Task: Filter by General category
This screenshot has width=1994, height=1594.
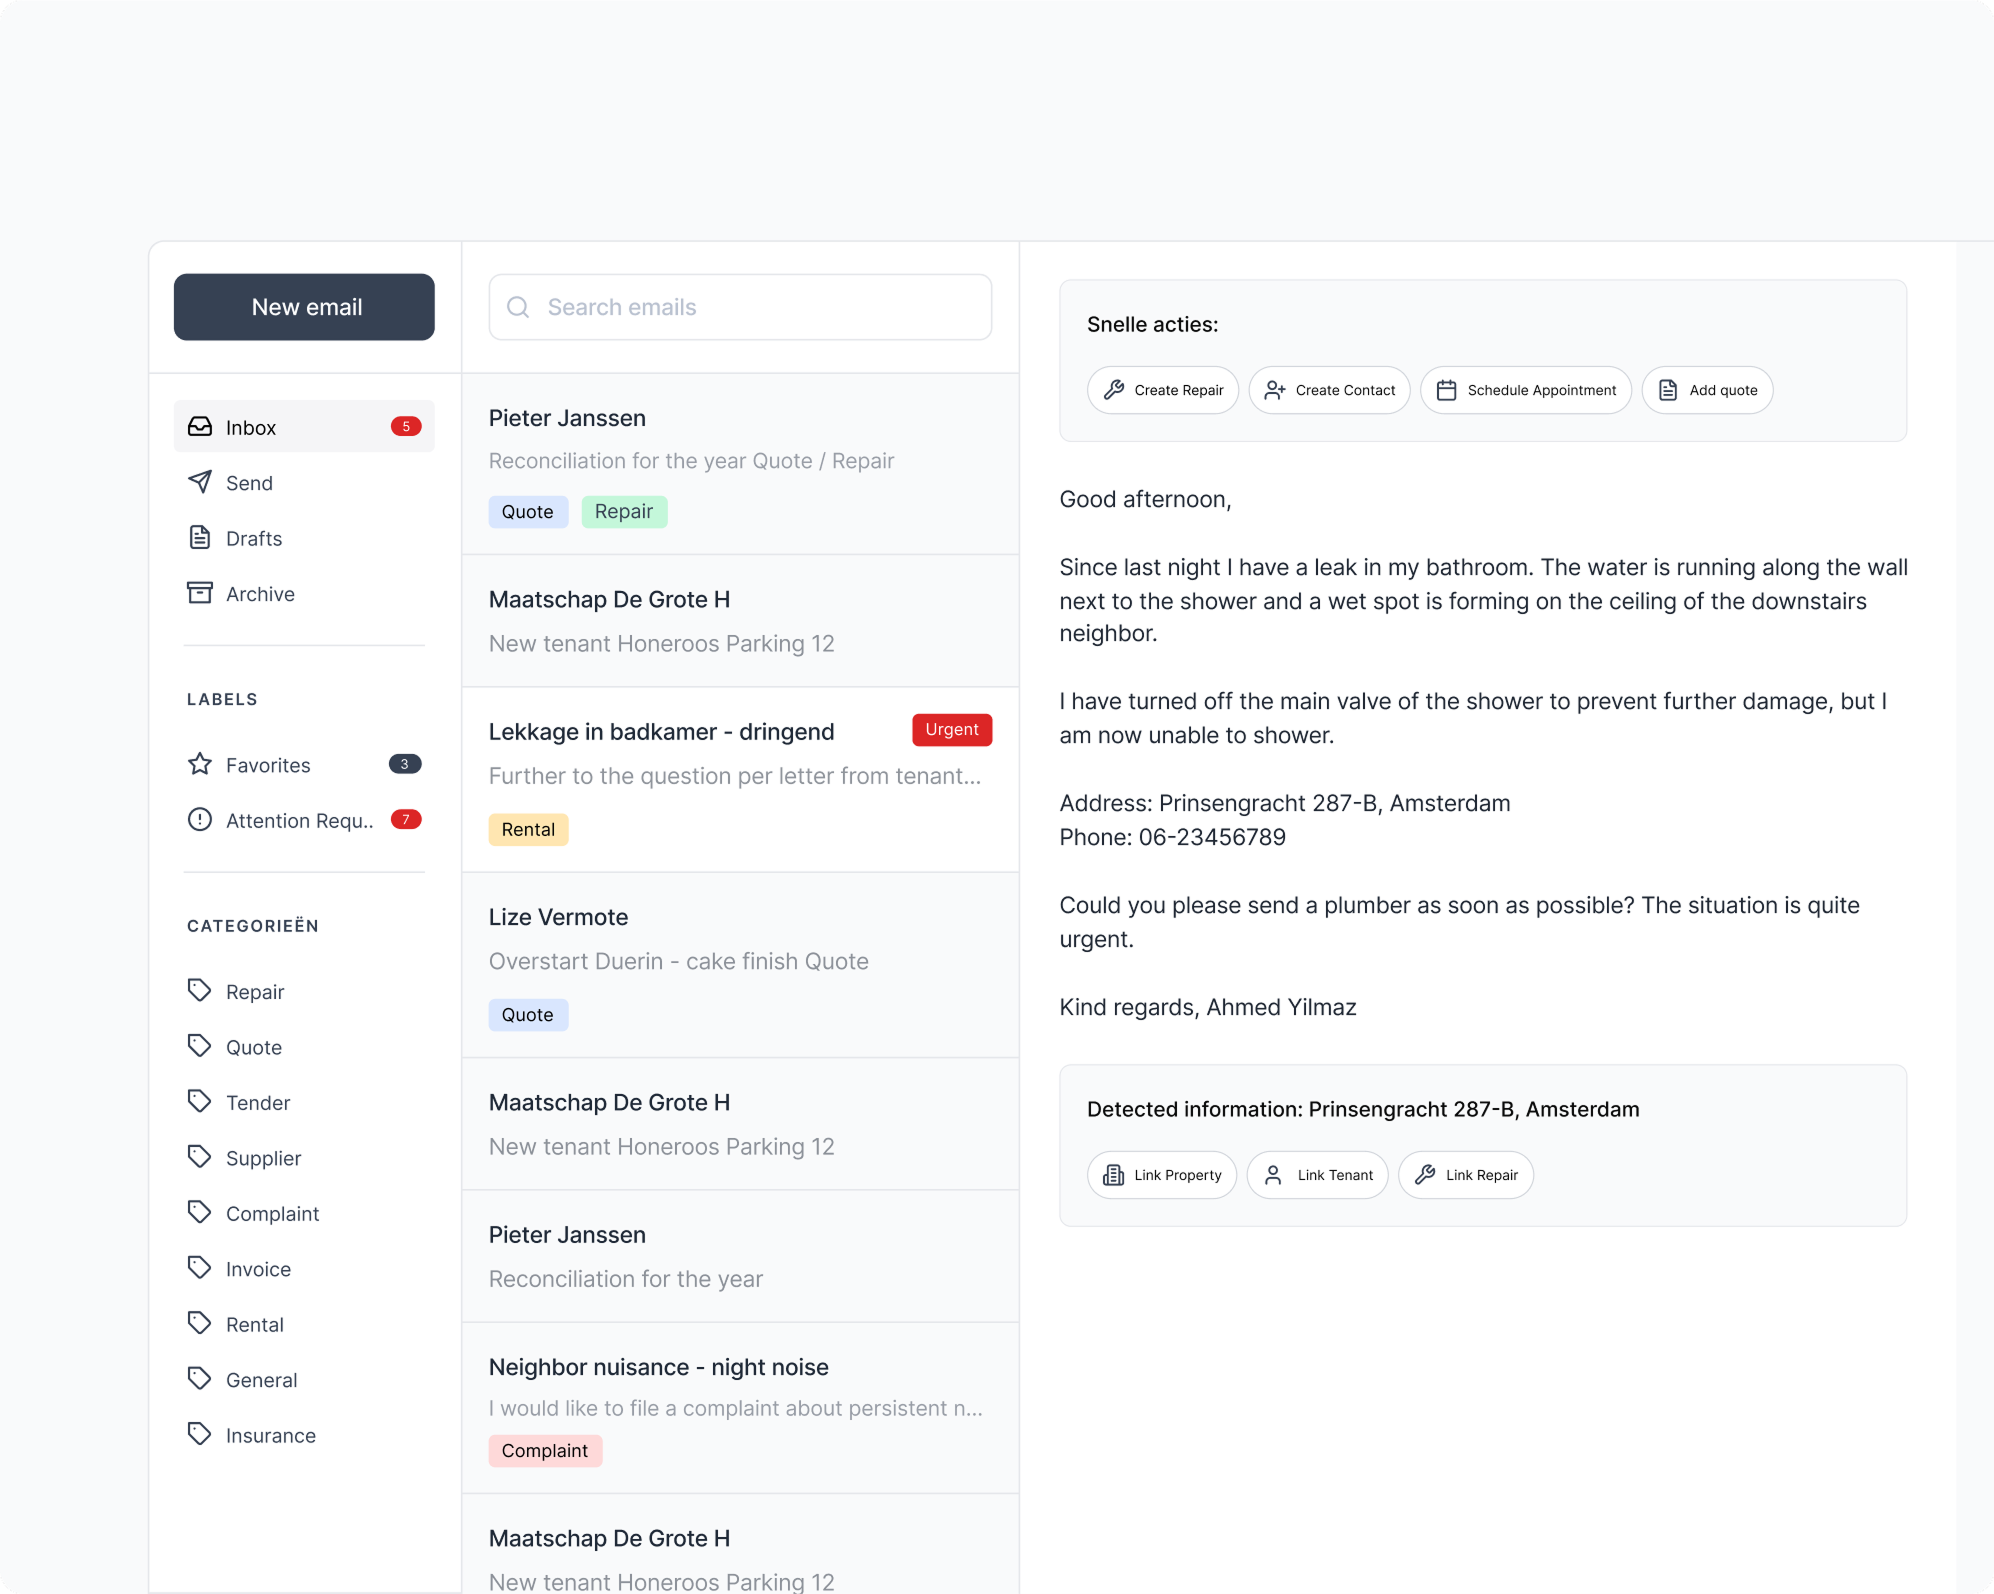Action: (304, 1379)
